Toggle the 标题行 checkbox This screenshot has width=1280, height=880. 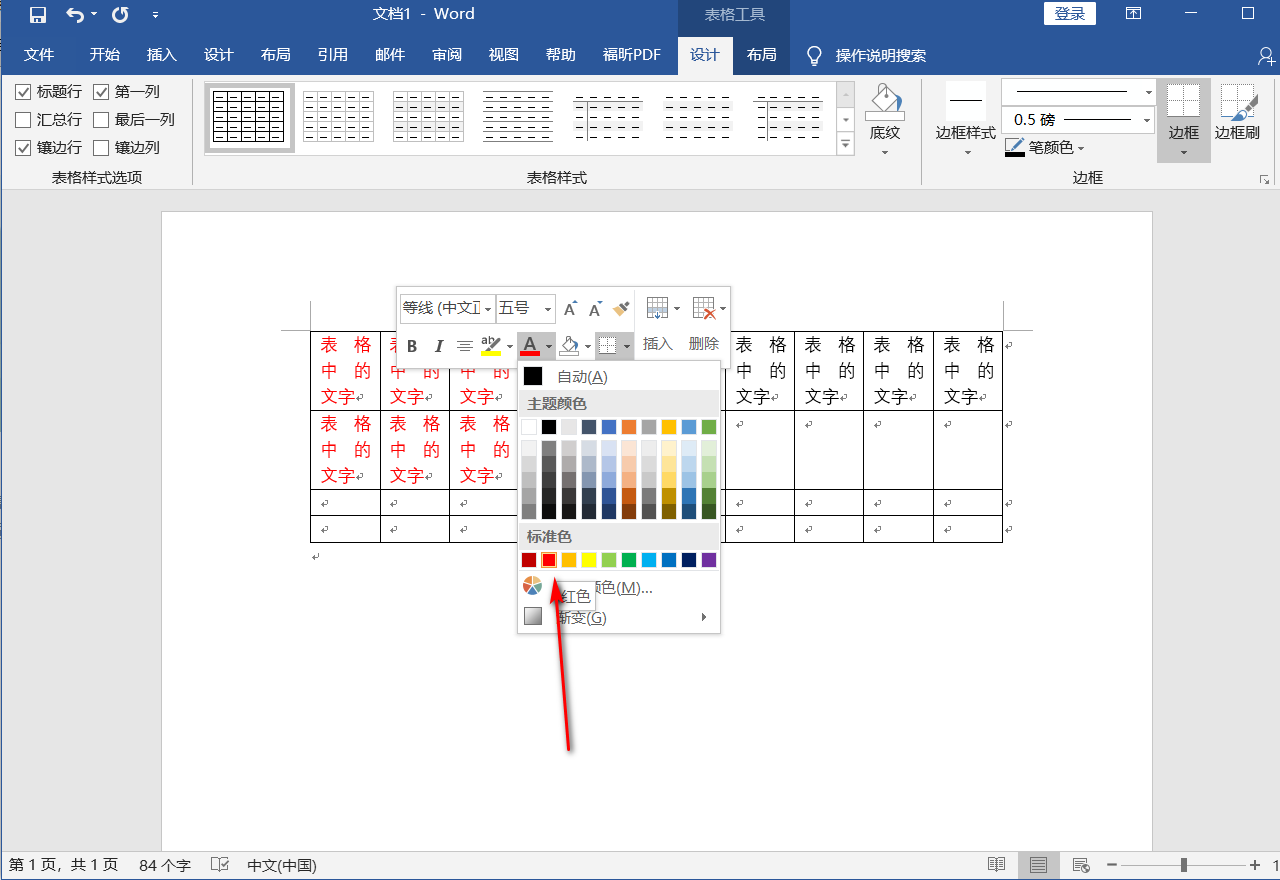point(23,92)
